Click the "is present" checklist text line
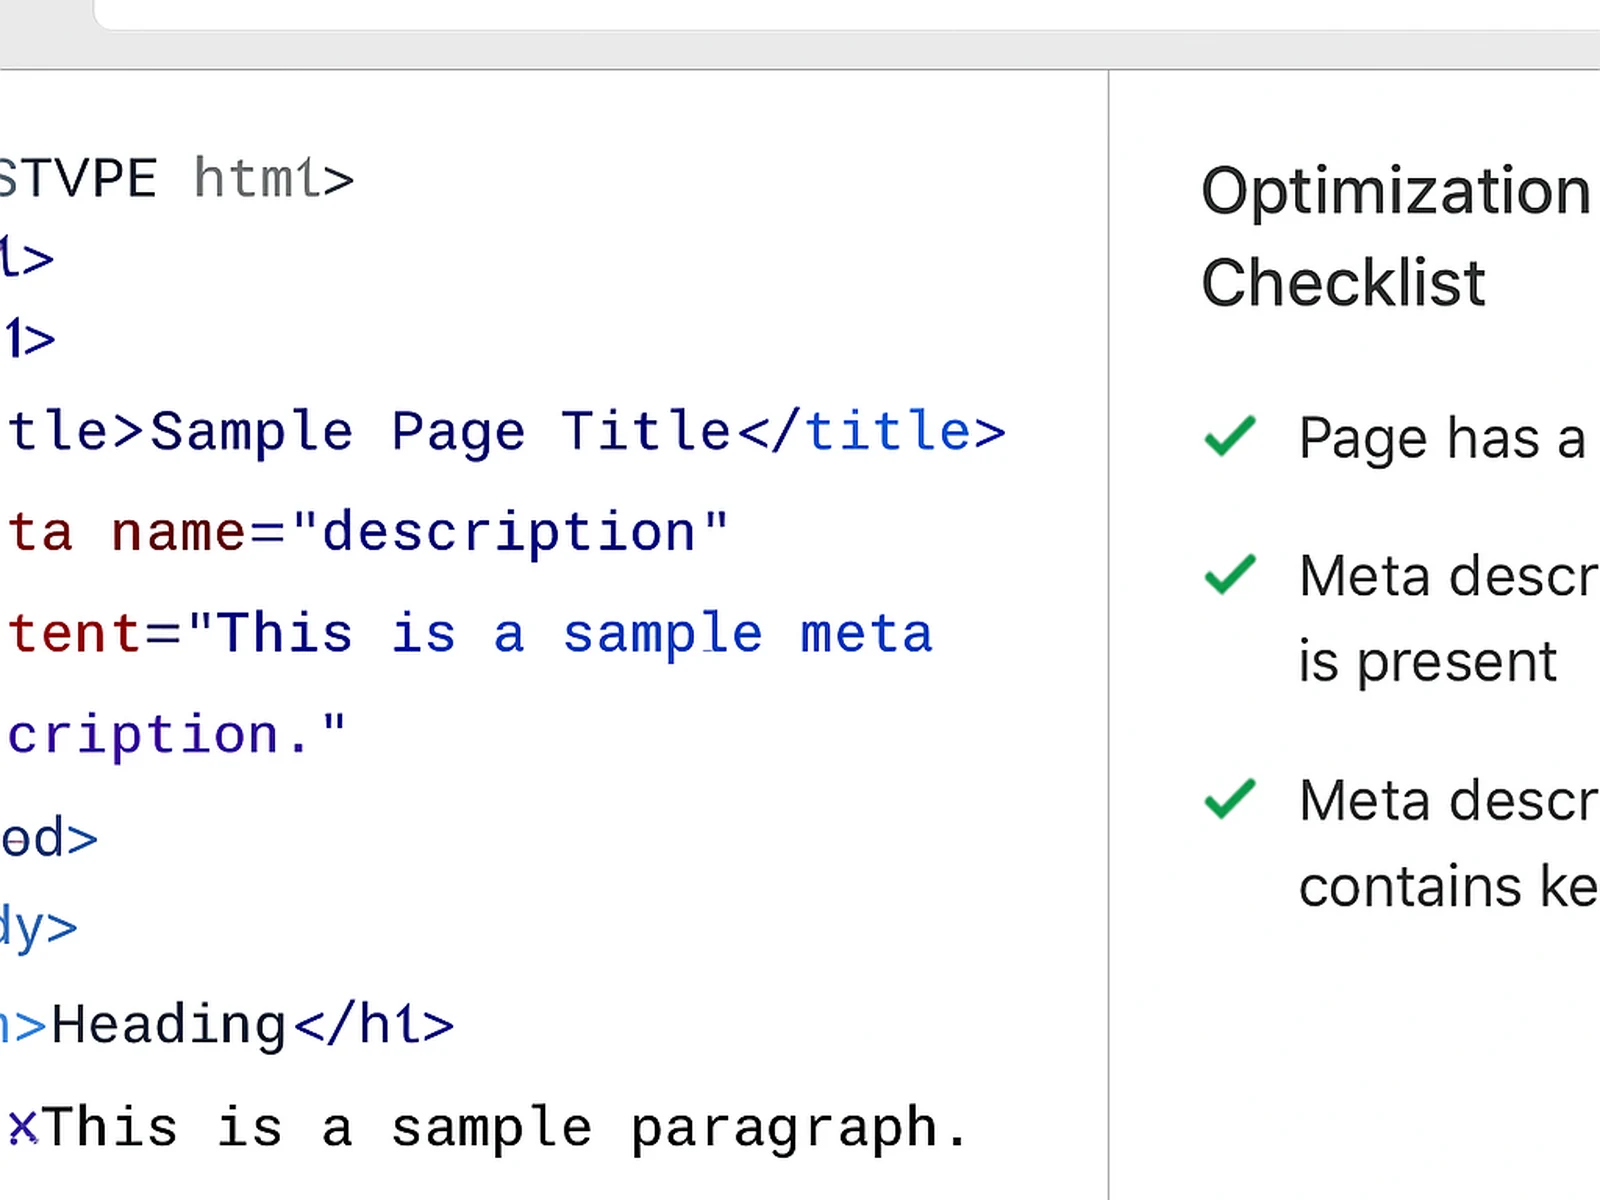This screenshot has width=1600, height=1200. click(1427, 662)
